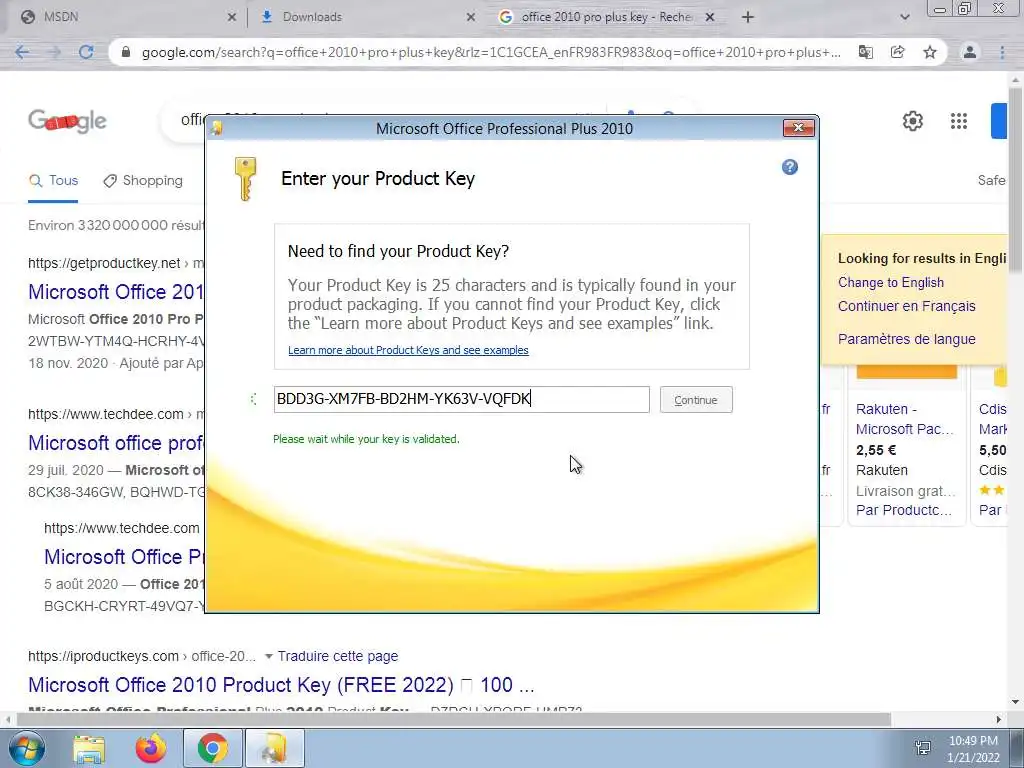Screen dimensions: 1024x768
Task: Open Microsoft Office 201 getproductkey.net result
Action: pos(116,292)
